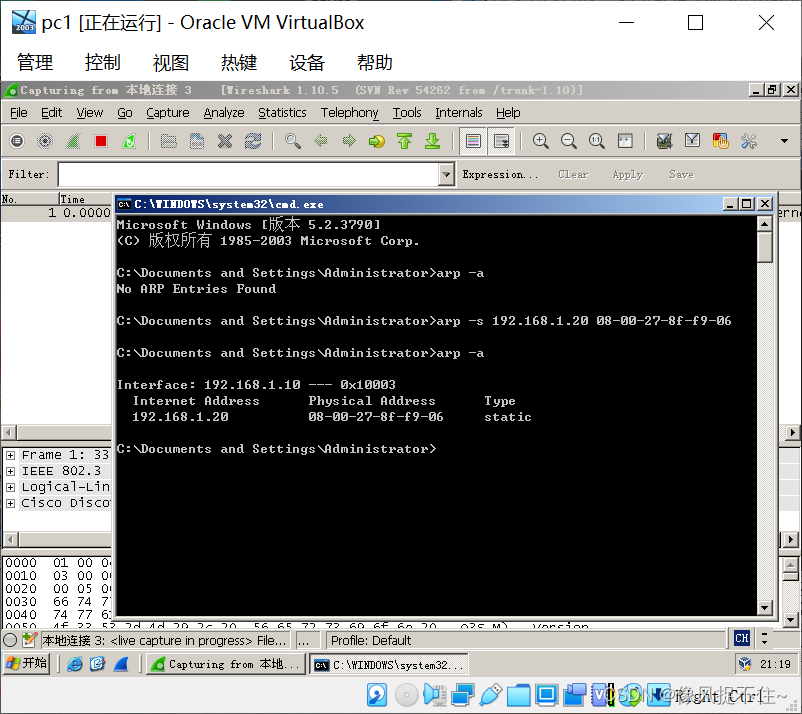Click VirtualBox USB status icon

pos(491,695)
